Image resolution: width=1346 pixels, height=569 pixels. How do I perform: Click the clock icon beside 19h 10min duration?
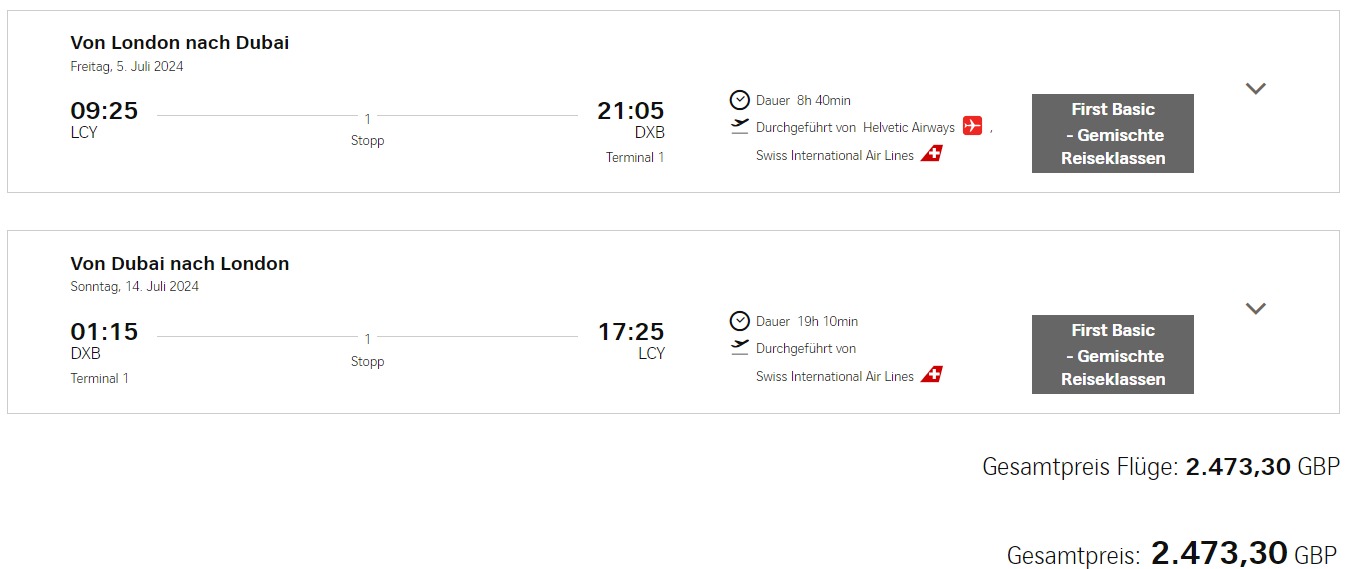[x=739, y=321]
